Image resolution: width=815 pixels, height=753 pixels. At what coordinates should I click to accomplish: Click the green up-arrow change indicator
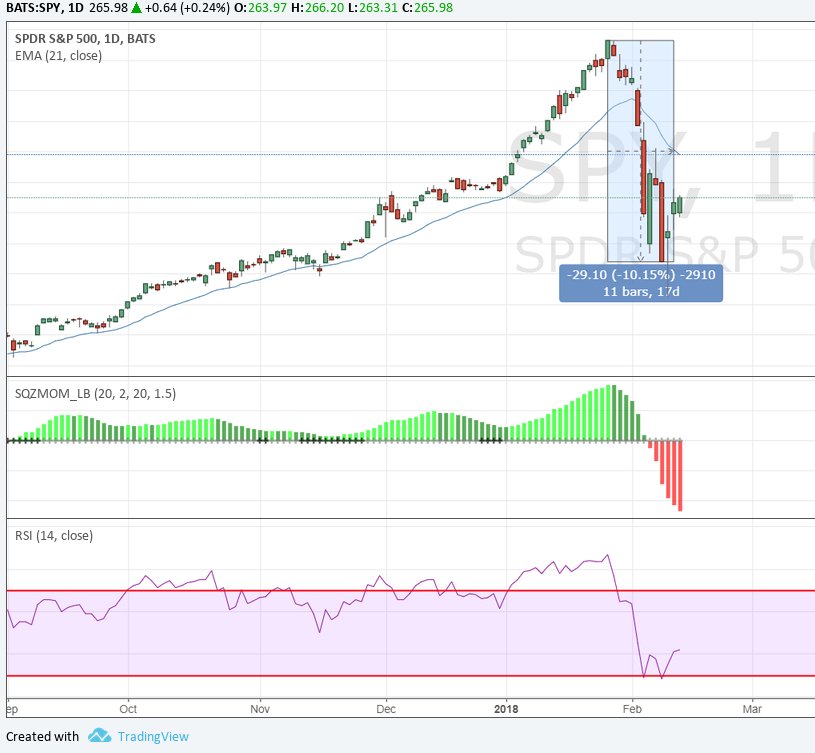click(136, 8)
